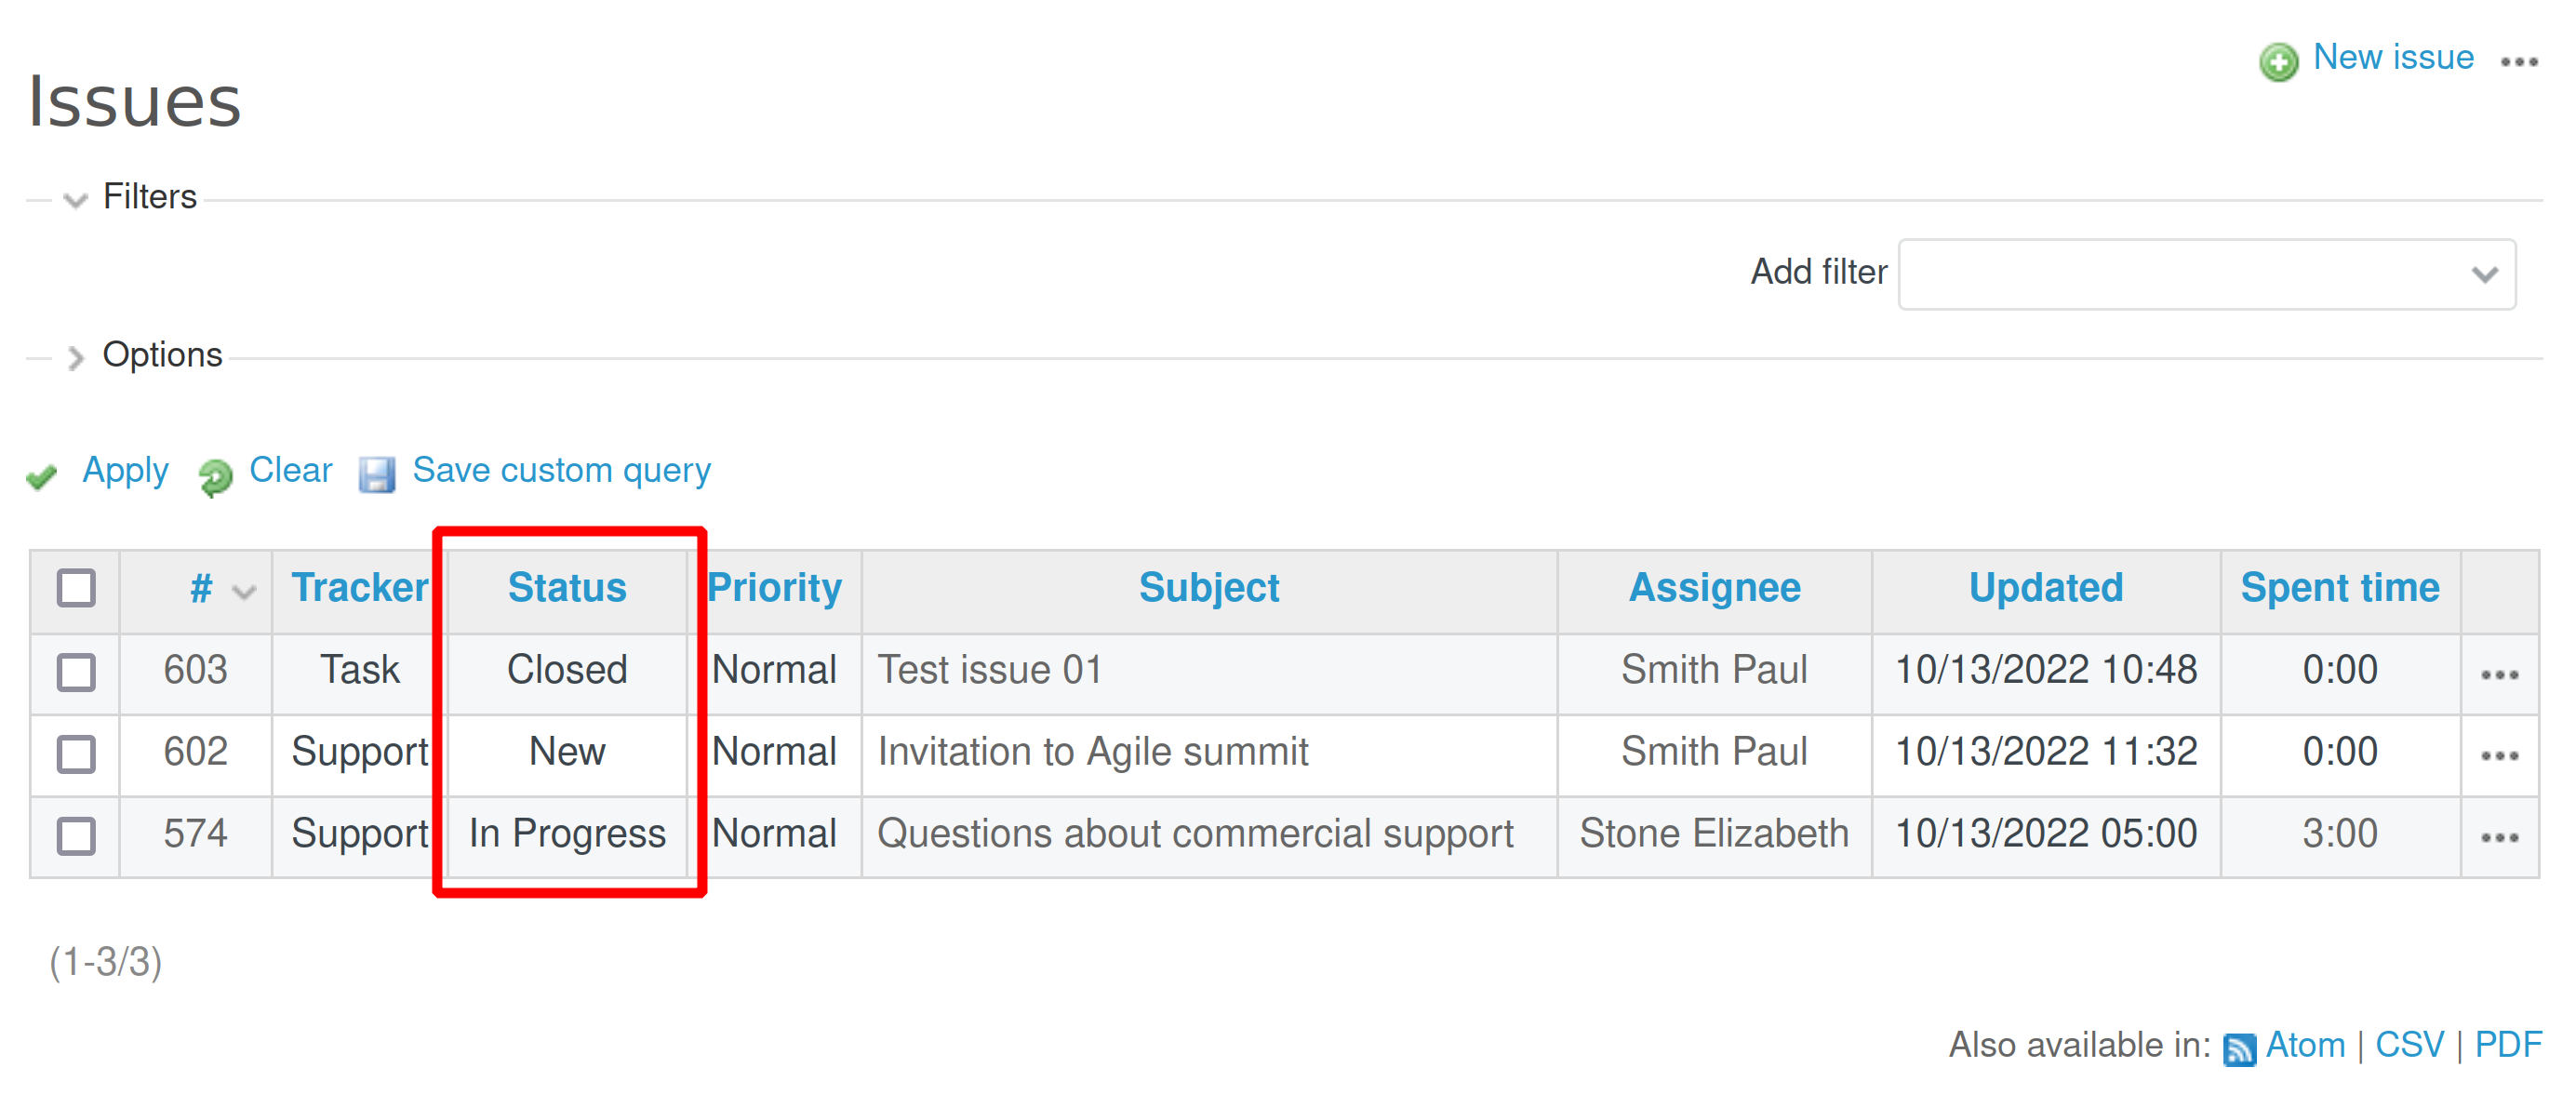Click the green New issue plus icon

[2277, 62]
